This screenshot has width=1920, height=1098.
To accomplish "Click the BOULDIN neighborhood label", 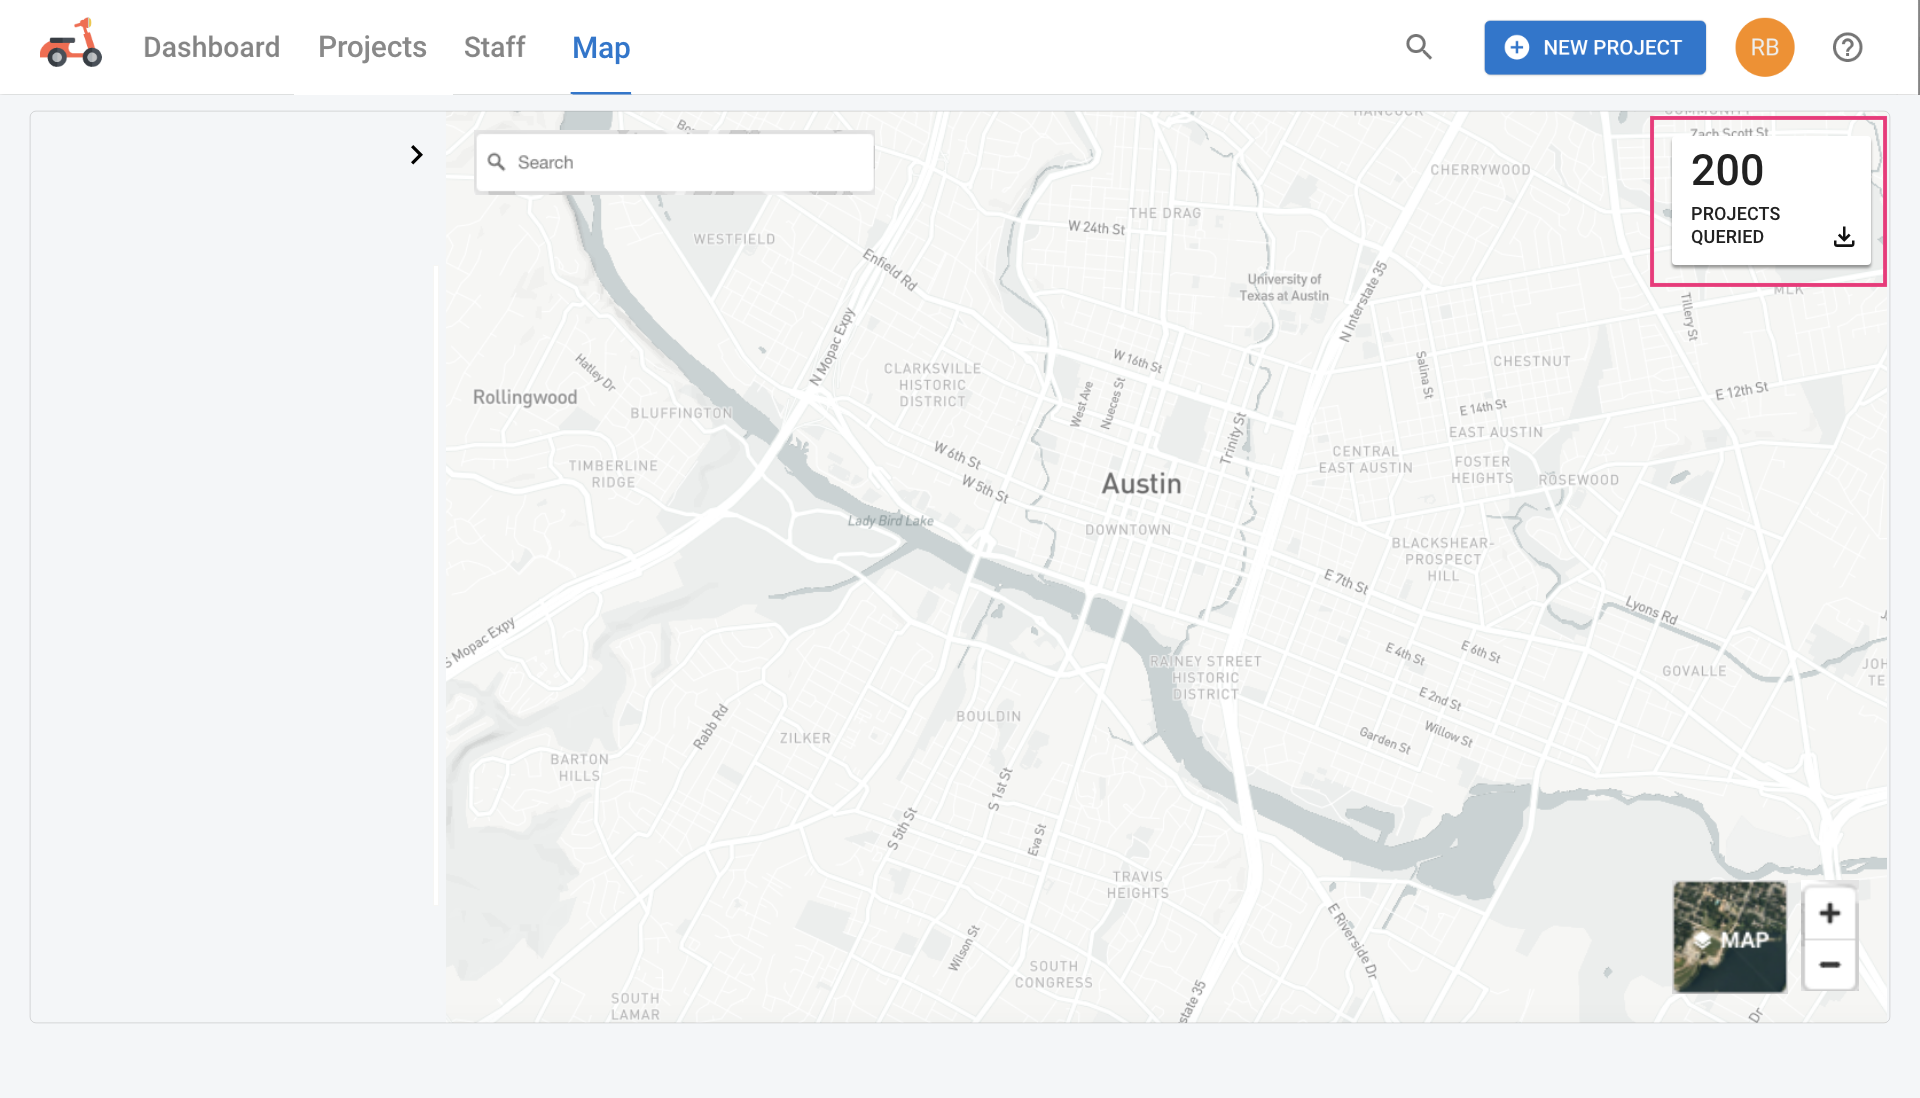I will pos(988,716).
